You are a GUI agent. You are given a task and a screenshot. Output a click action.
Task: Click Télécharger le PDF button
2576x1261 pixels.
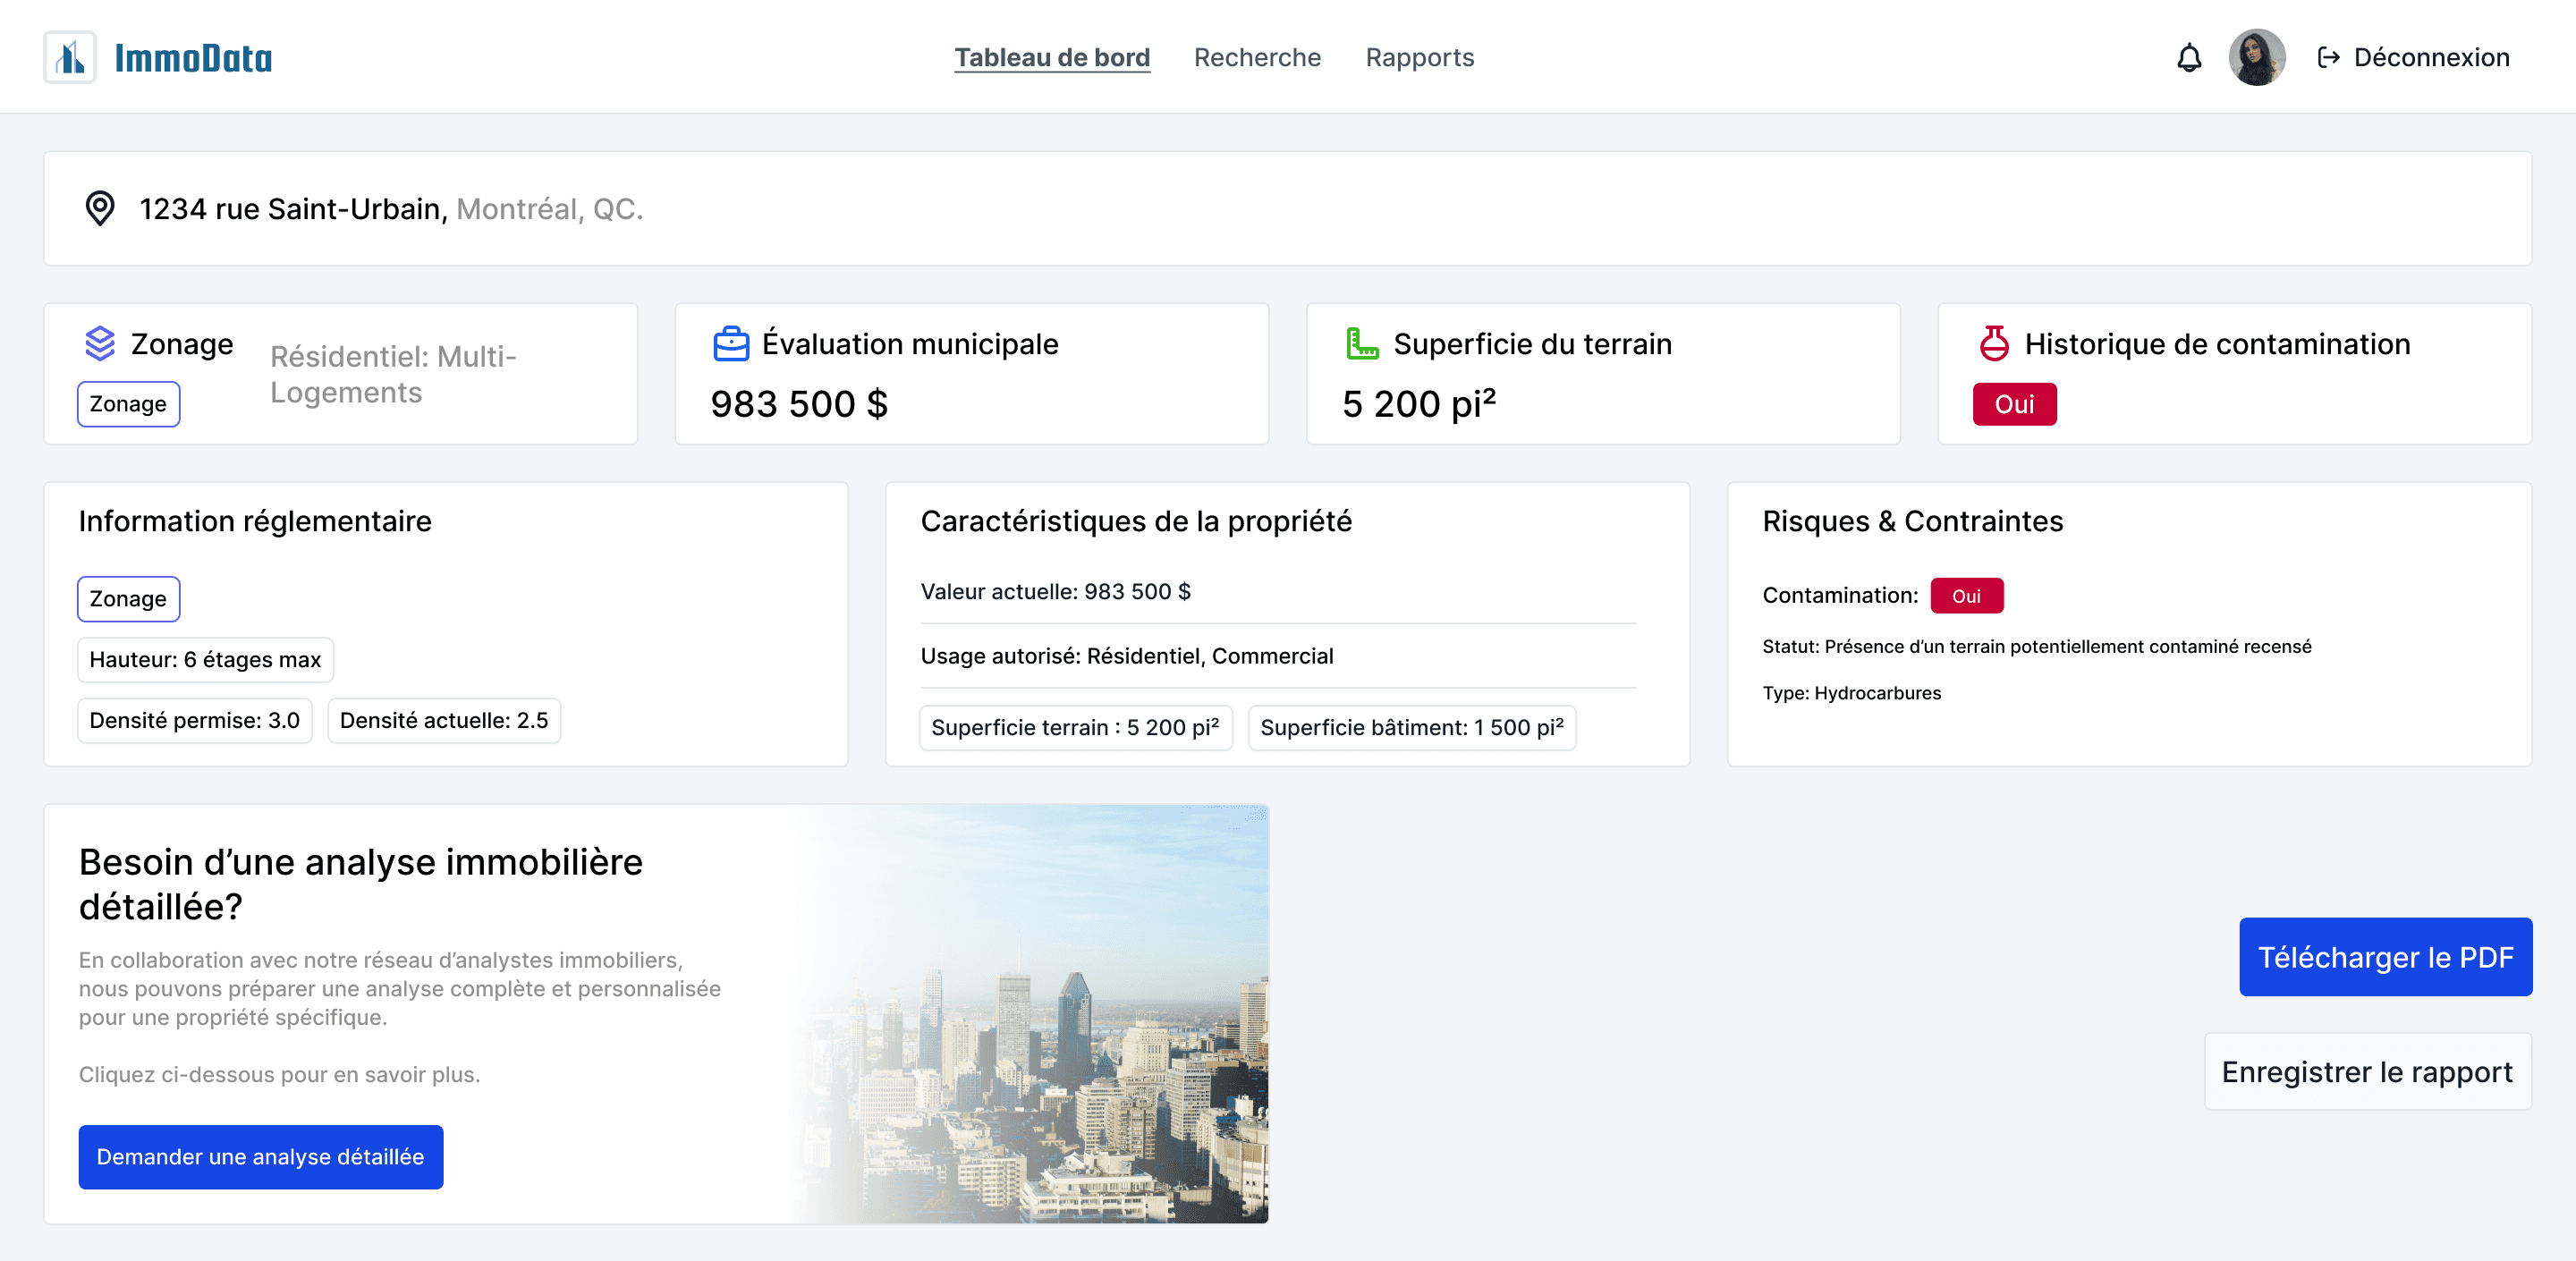(2384, 957)
